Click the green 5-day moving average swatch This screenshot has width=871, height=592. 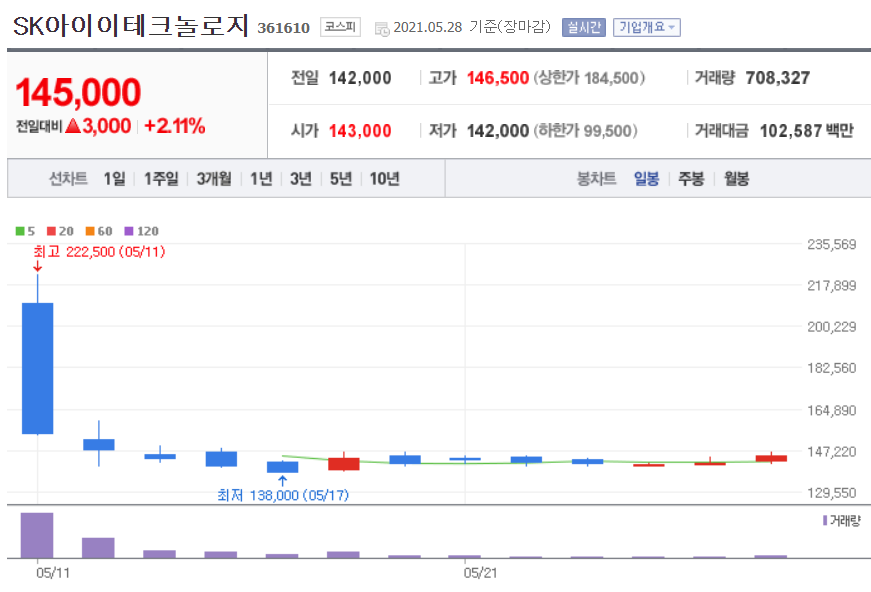pos(20,231)
